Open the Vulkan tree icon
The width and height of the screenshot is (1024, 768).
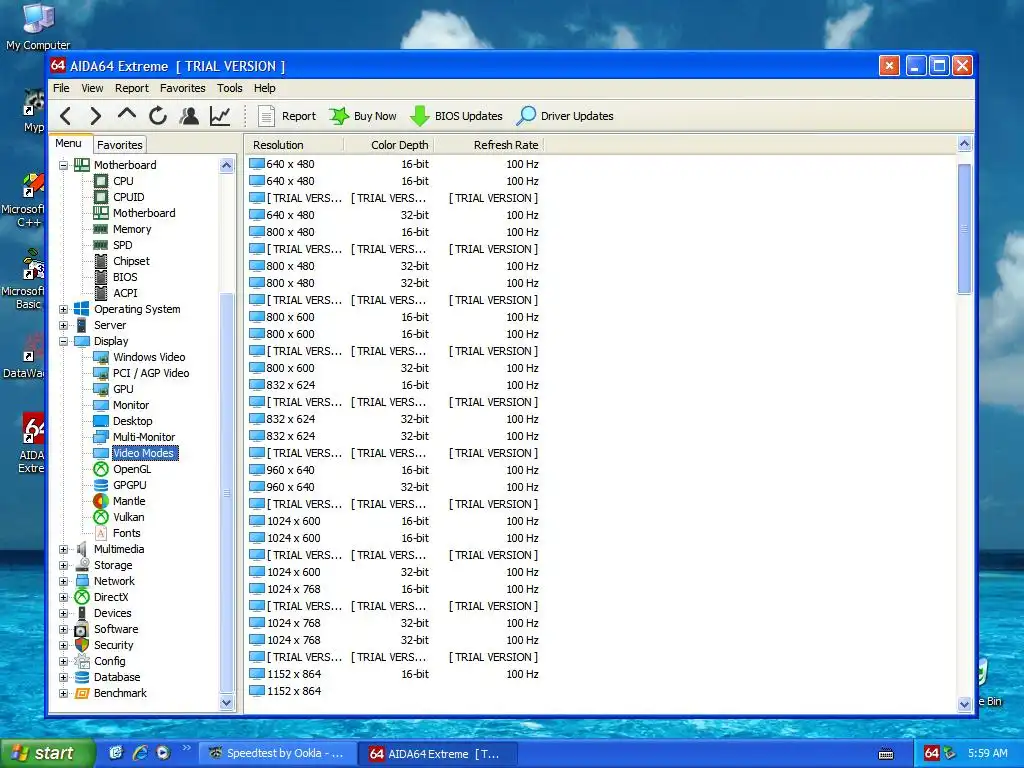click(x=101, y=517)
